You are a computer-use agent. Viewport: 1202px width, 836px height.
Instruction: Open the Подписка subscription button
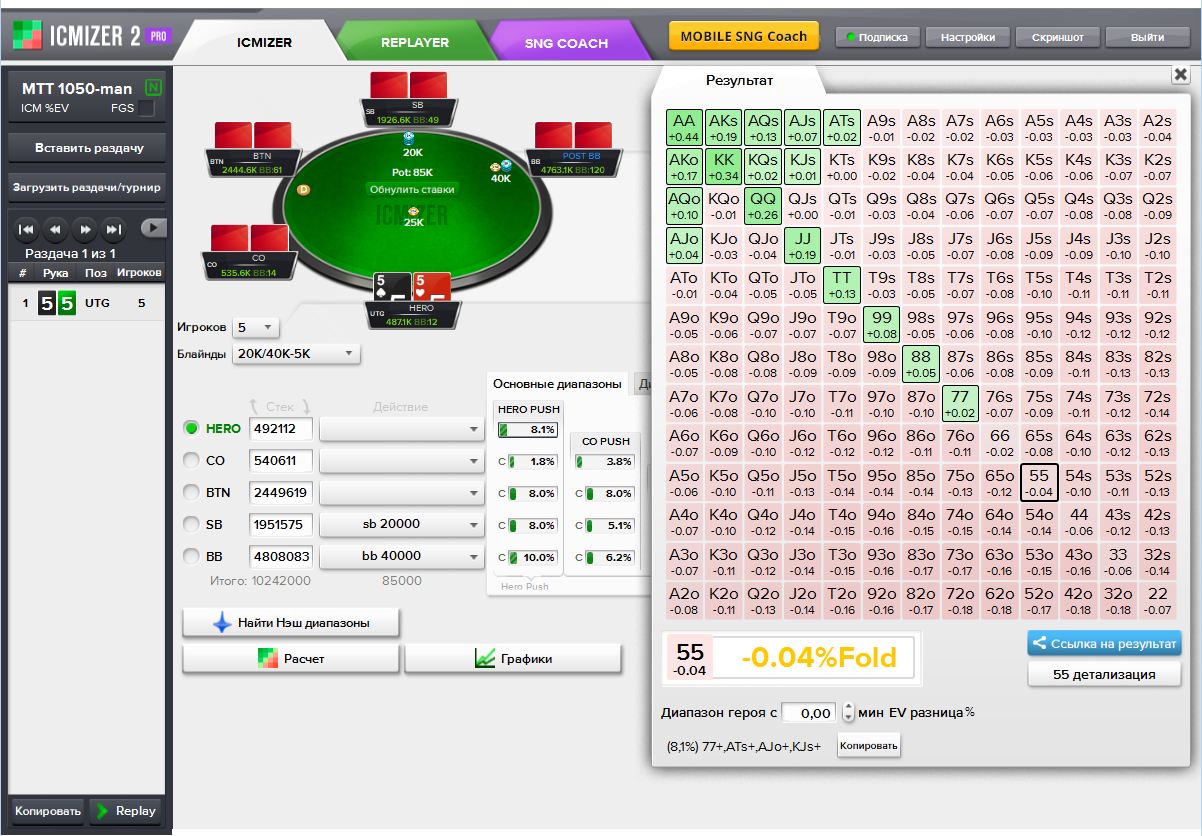(876, 37)
